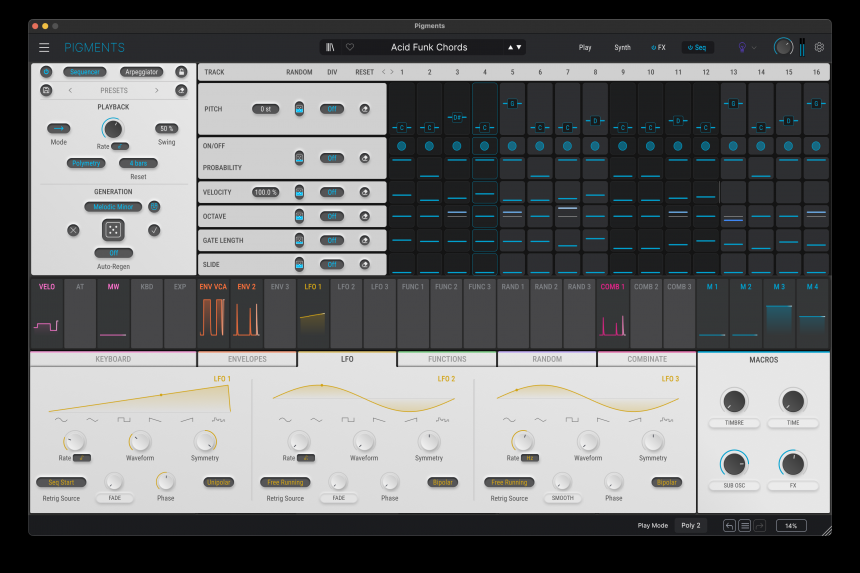Click the dice generate sequence button
This screenshot has height=573, width=860.
click(113, 230)
